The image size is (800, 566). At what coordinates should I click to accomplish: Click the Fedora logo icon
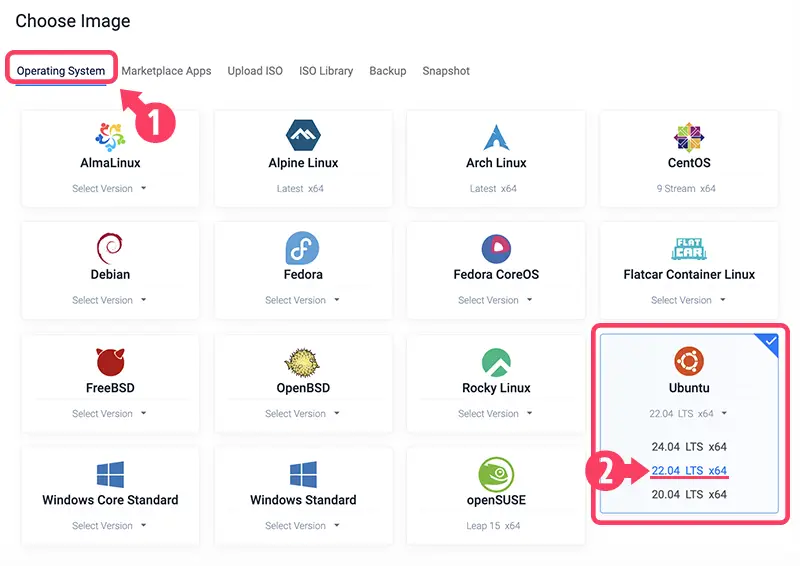coord(303,248)
